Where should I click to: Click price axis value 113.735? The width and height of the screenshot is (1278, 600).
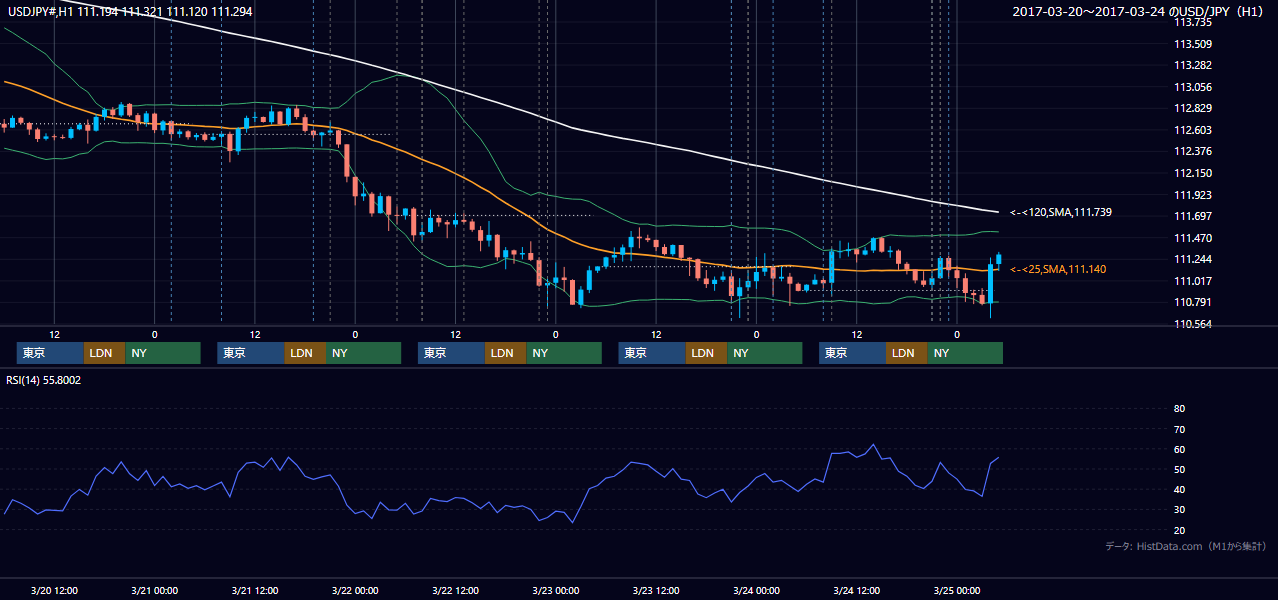[1192, 22]
